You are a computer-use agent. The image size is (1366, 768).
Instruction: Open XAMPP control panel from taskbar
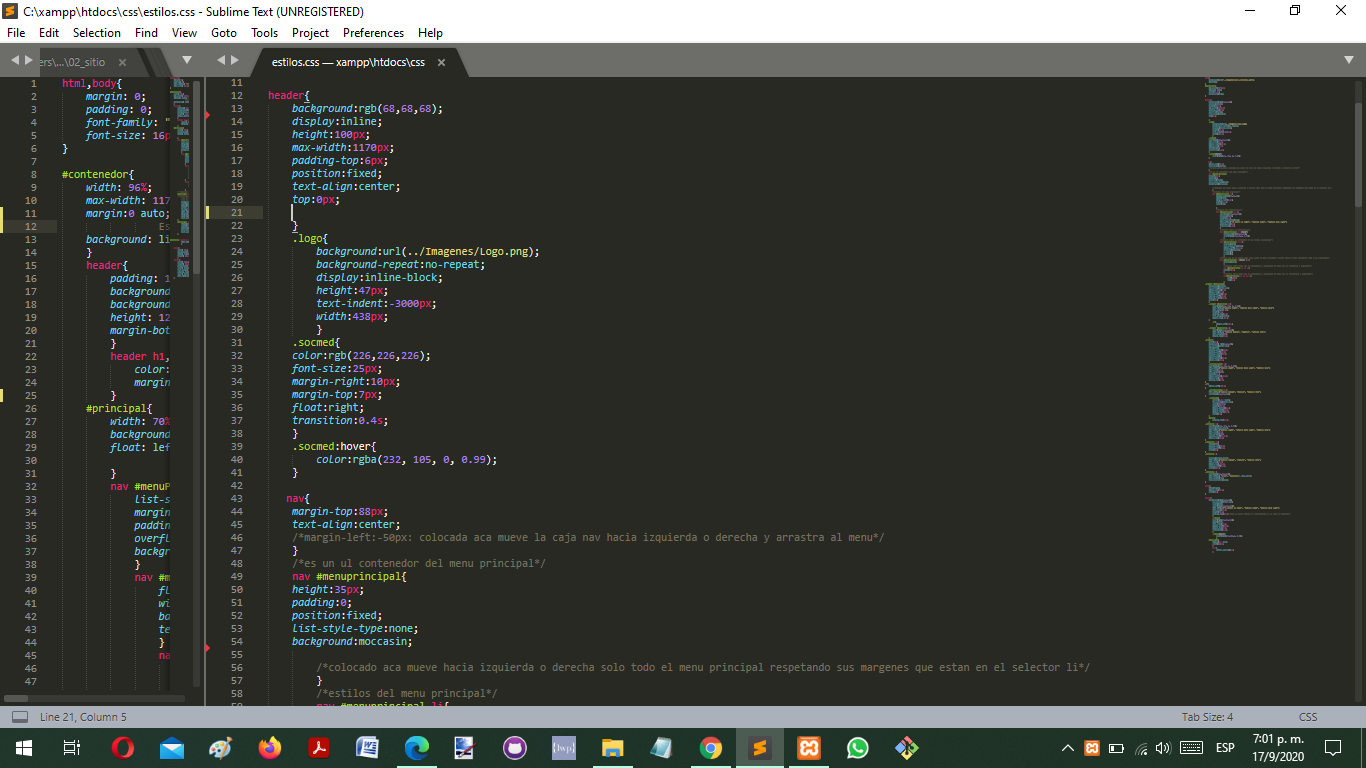click(x=809, y=748)
